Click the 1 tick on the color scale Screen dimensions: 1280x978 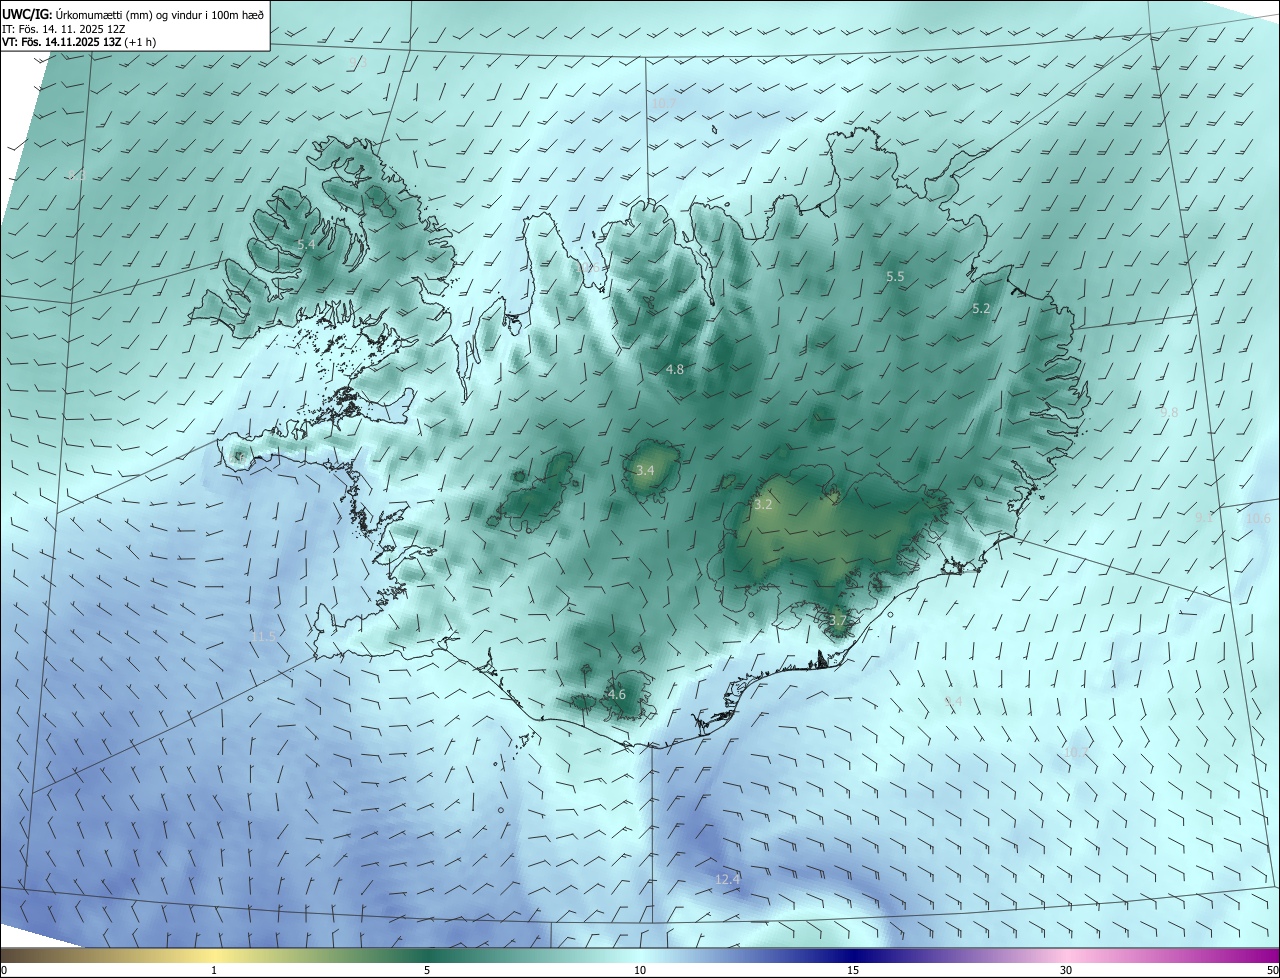pyautogui.click(x=214, y=970)
